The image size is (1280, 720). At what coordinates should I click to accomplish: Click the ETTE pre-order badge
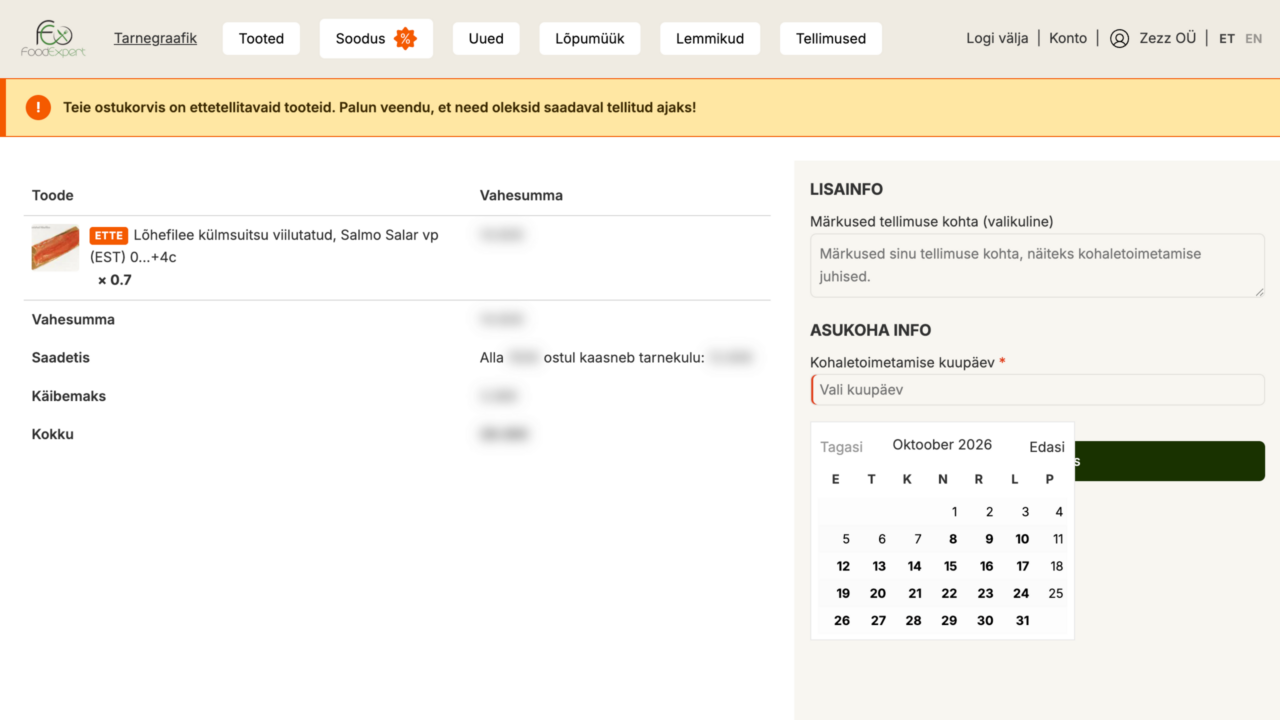[x=109, y=236]
